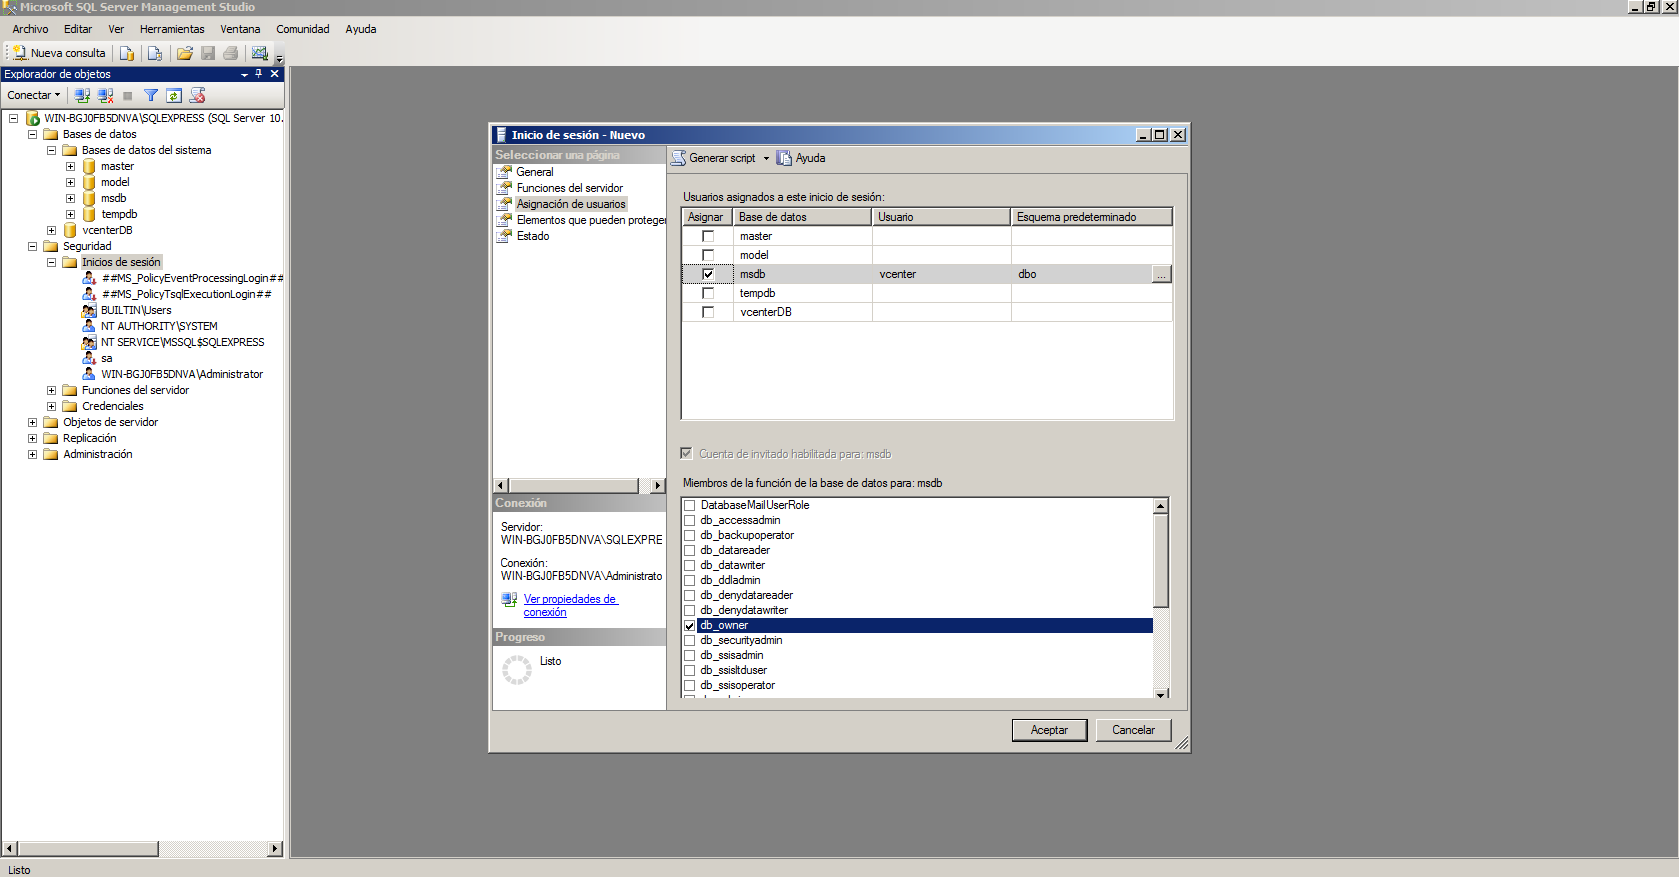Click the disconnect server icon
Screen dimensions: 1679x877
click(x=105, y=96)
